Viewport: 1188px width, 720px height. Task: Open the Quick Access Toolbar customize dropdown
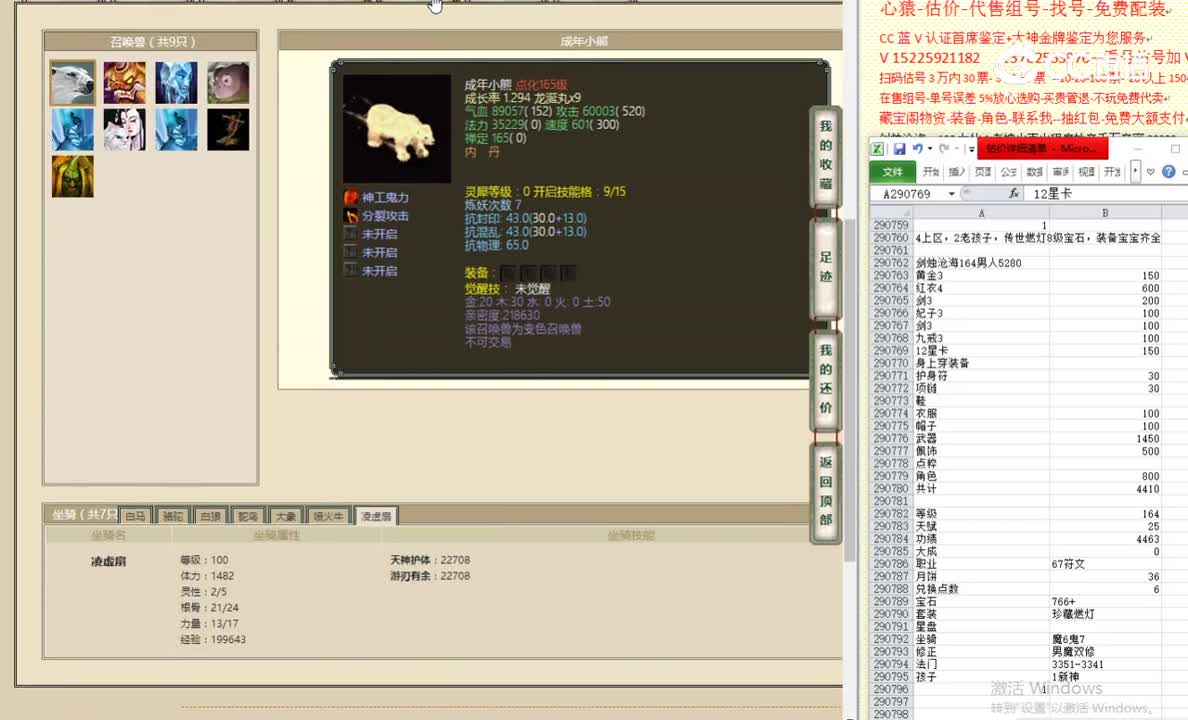[970, 148]
